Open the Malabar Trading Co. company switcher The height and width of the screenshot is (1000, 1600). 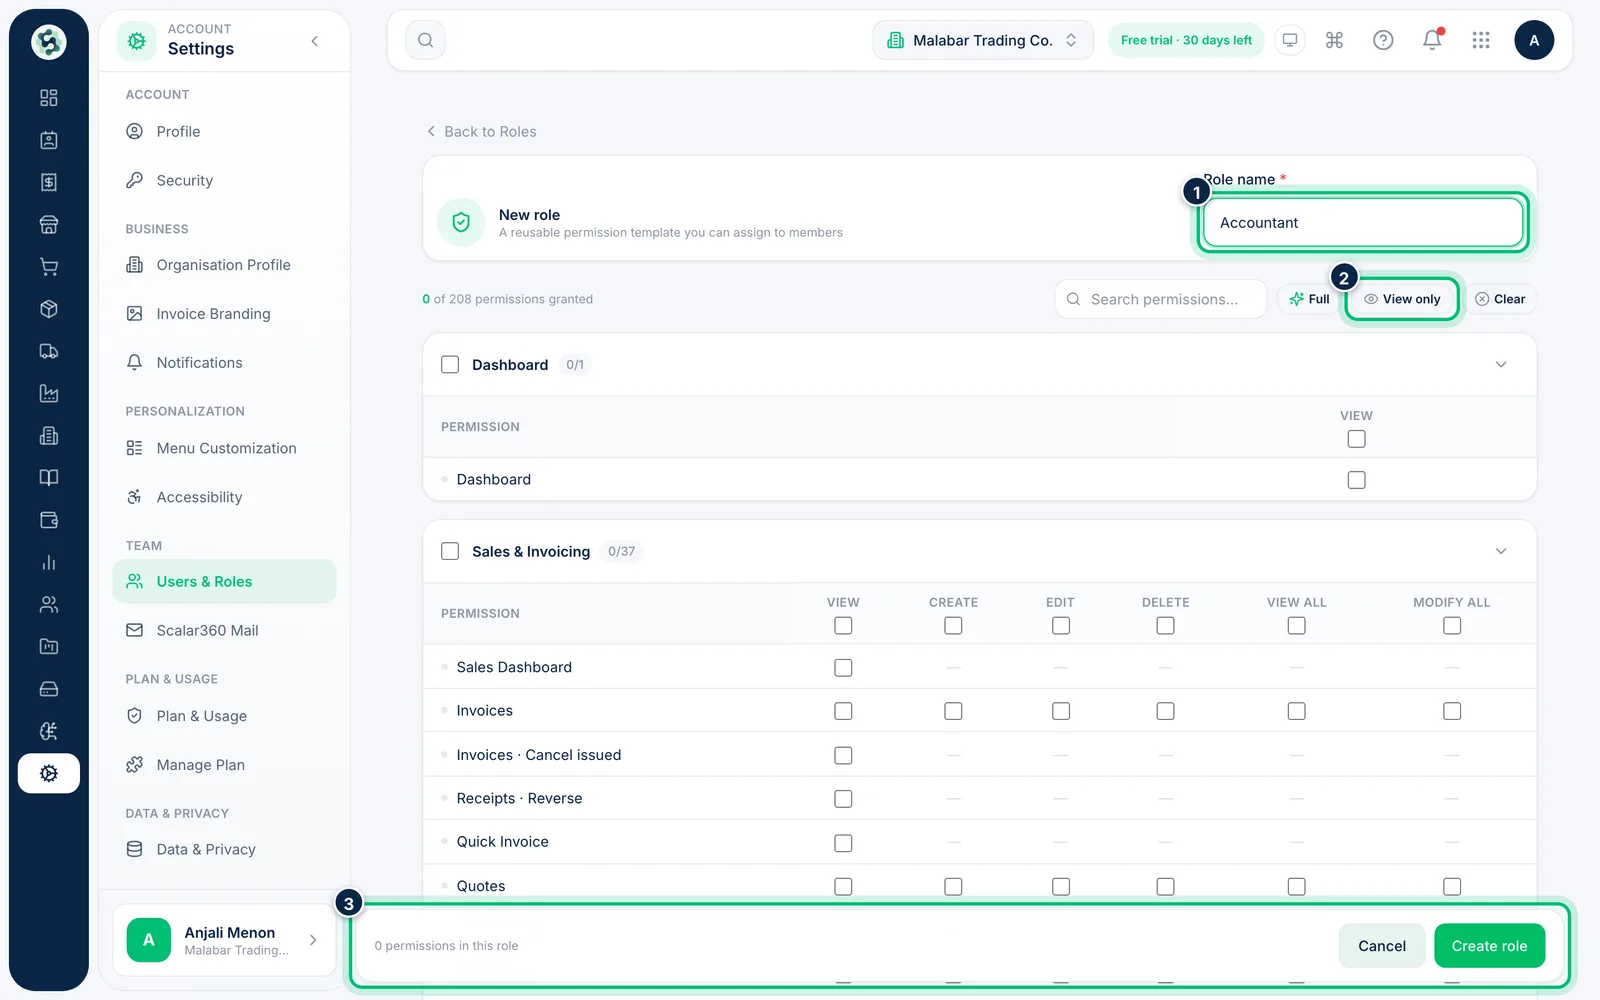point(983,40)
